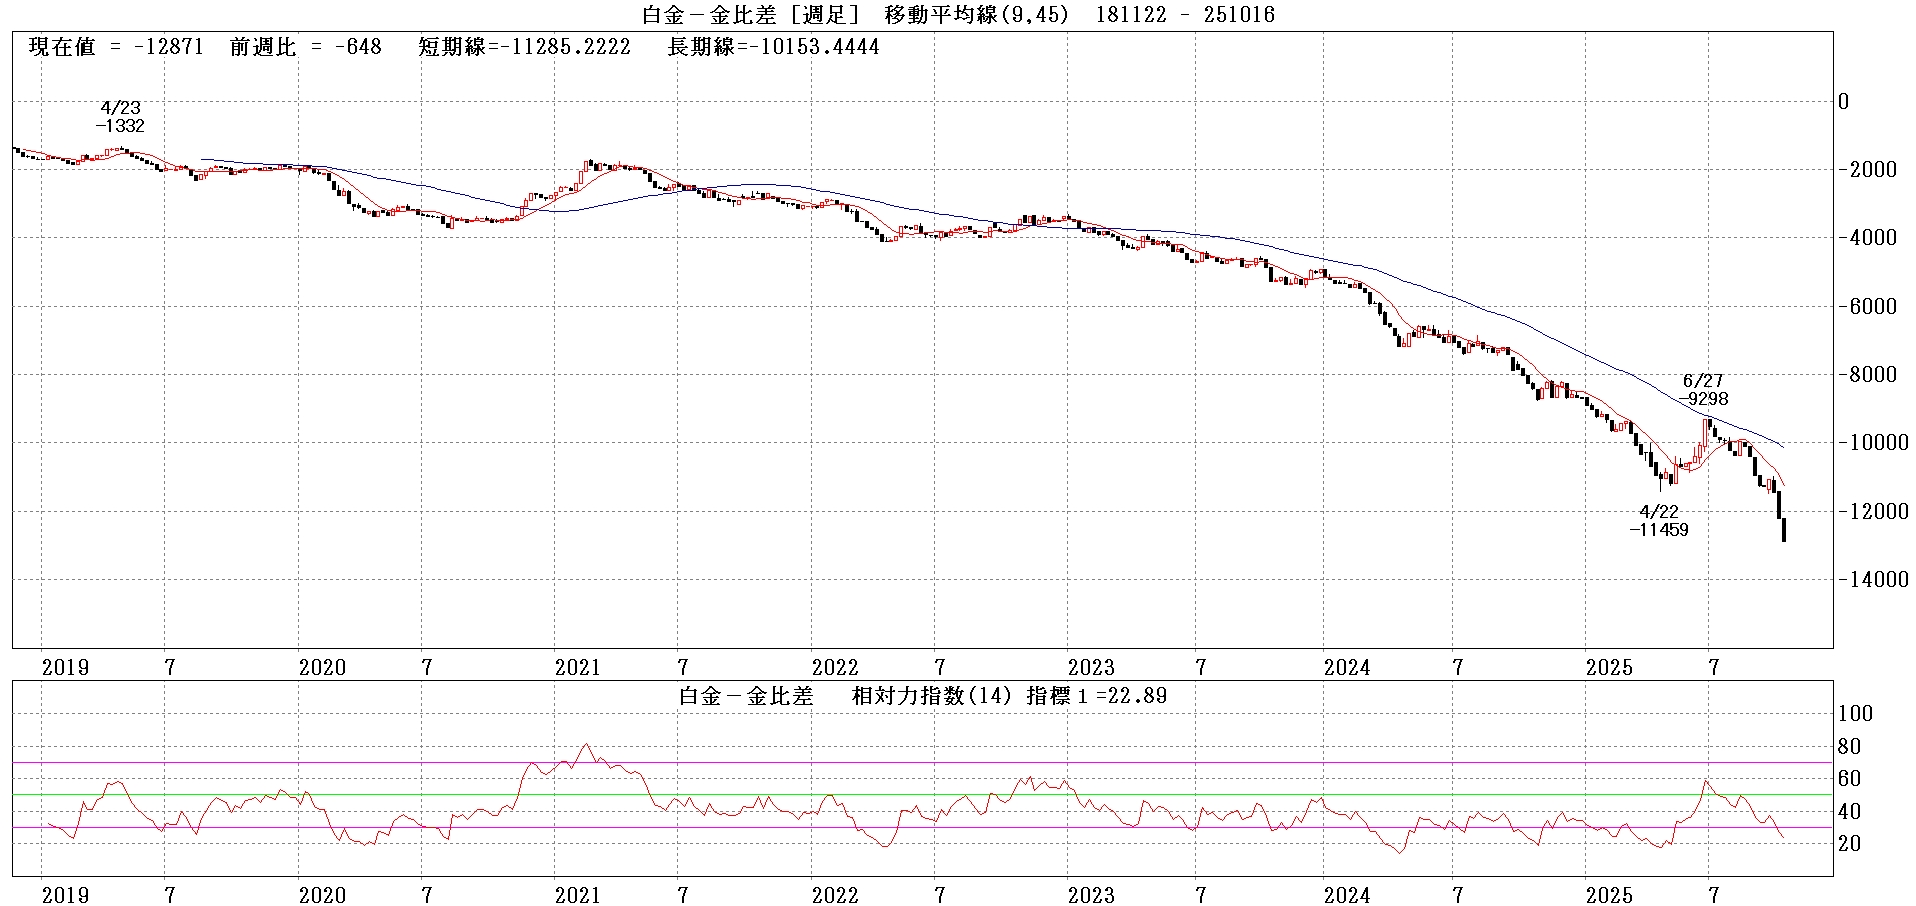
Task: Select 2023 on the price chart time axis
Action: [x=1091, y=668]
